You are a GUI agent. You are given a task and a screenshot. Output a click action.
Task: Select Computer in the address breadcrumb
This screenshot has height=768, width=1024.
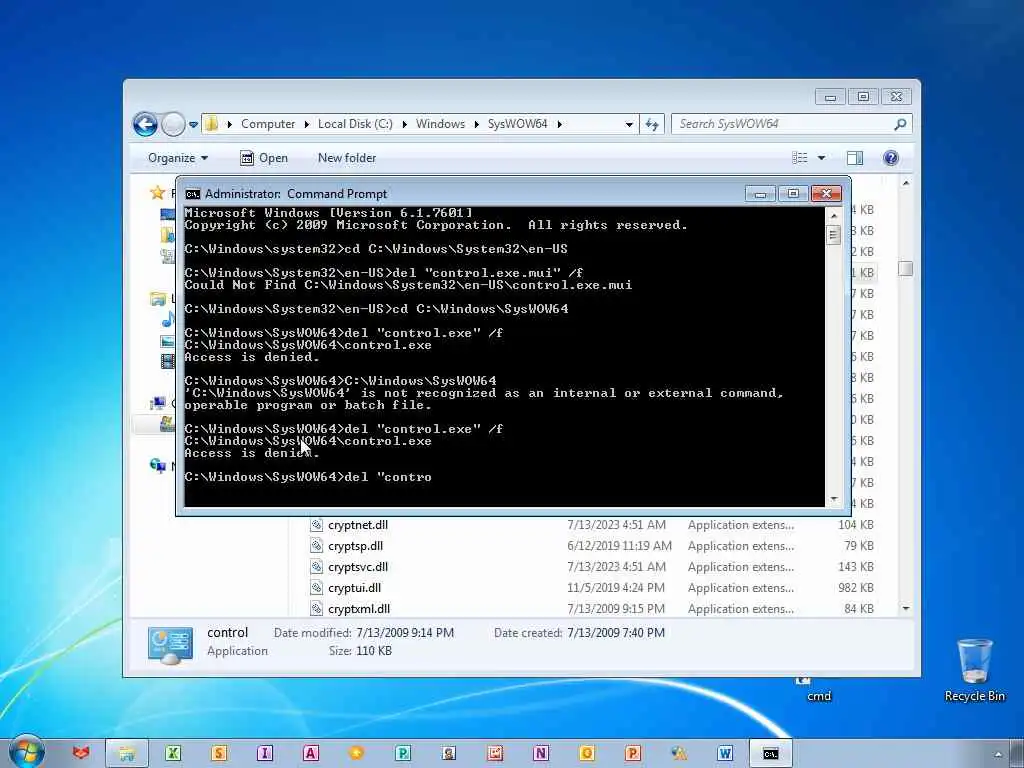click(268, 123)
